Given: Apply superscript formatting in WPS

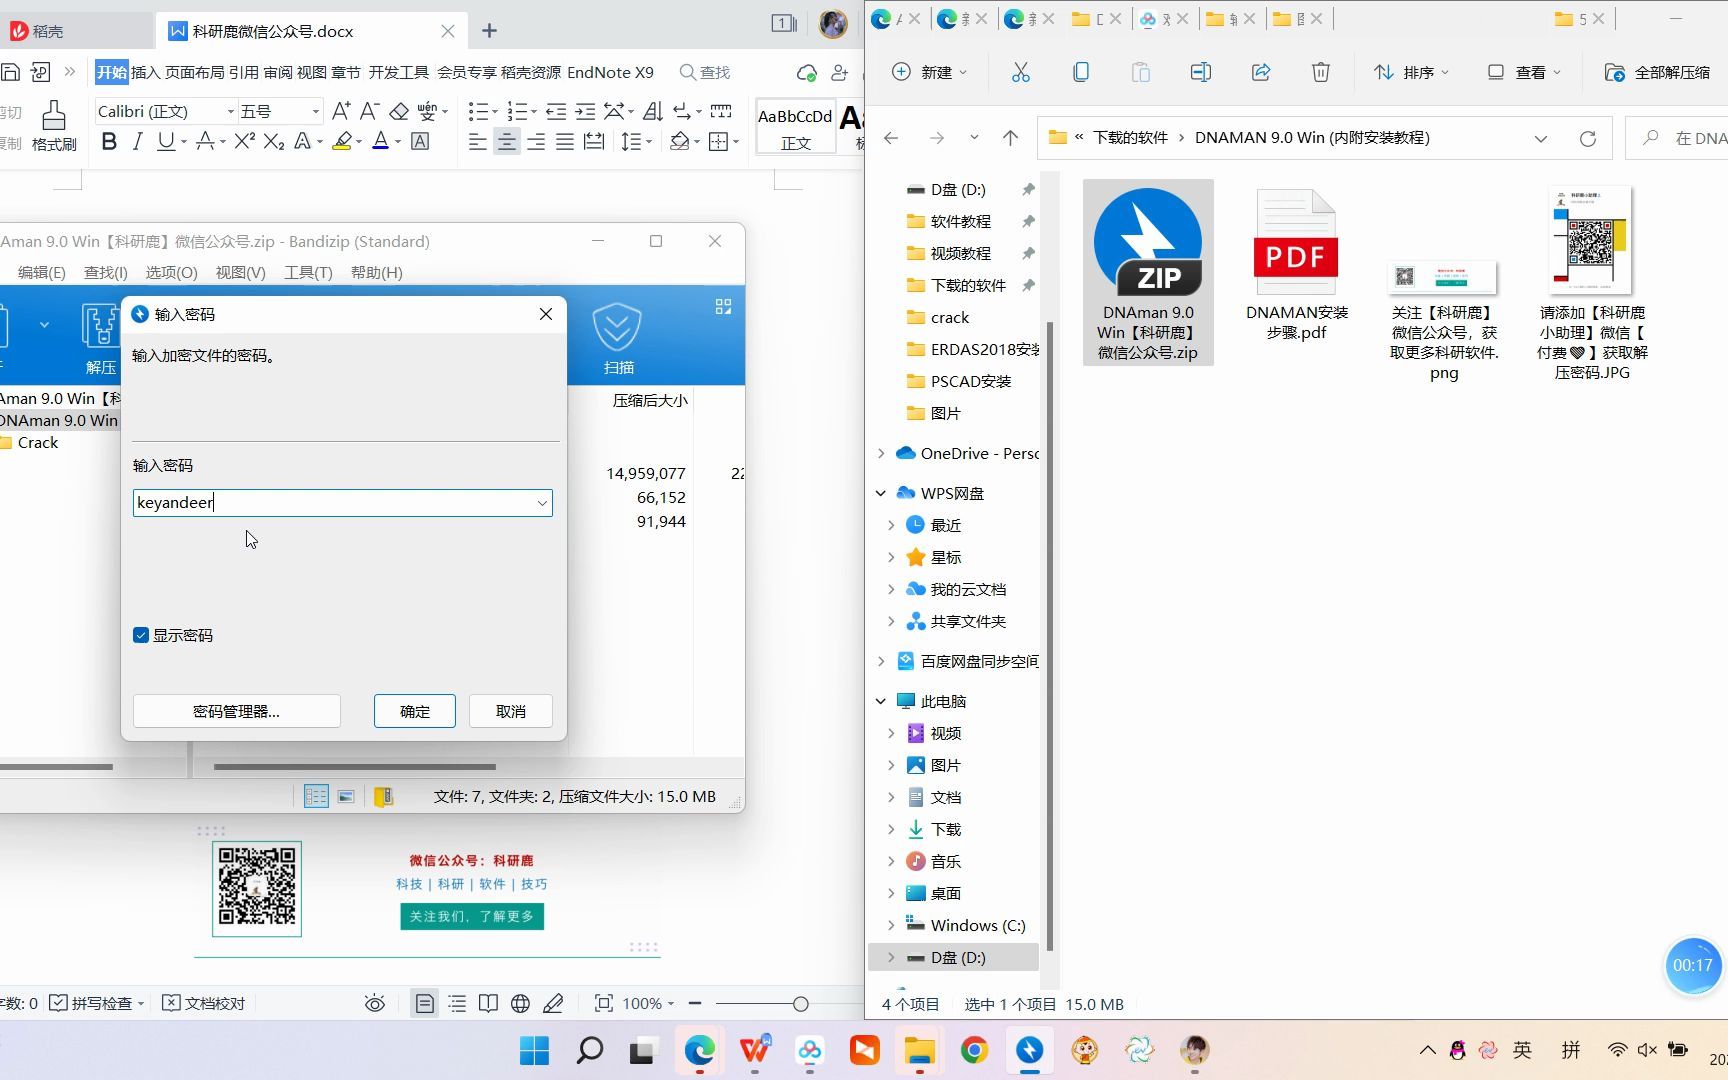Looking at the screenshot, I should [244, 142].
